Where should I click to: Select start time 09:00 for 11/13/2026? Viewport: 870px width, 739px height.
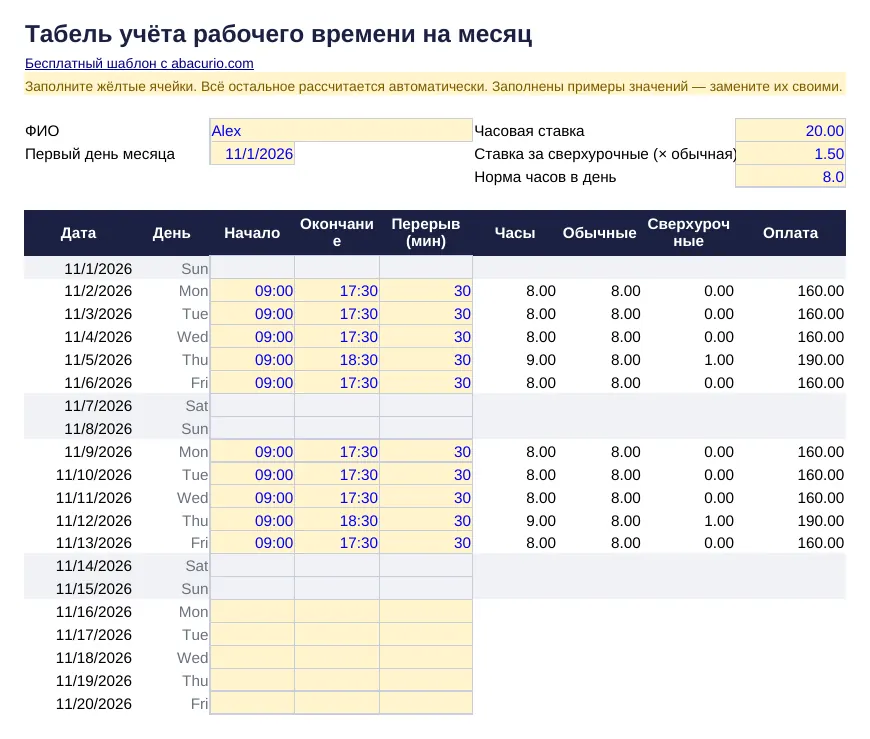click(252, 543)
